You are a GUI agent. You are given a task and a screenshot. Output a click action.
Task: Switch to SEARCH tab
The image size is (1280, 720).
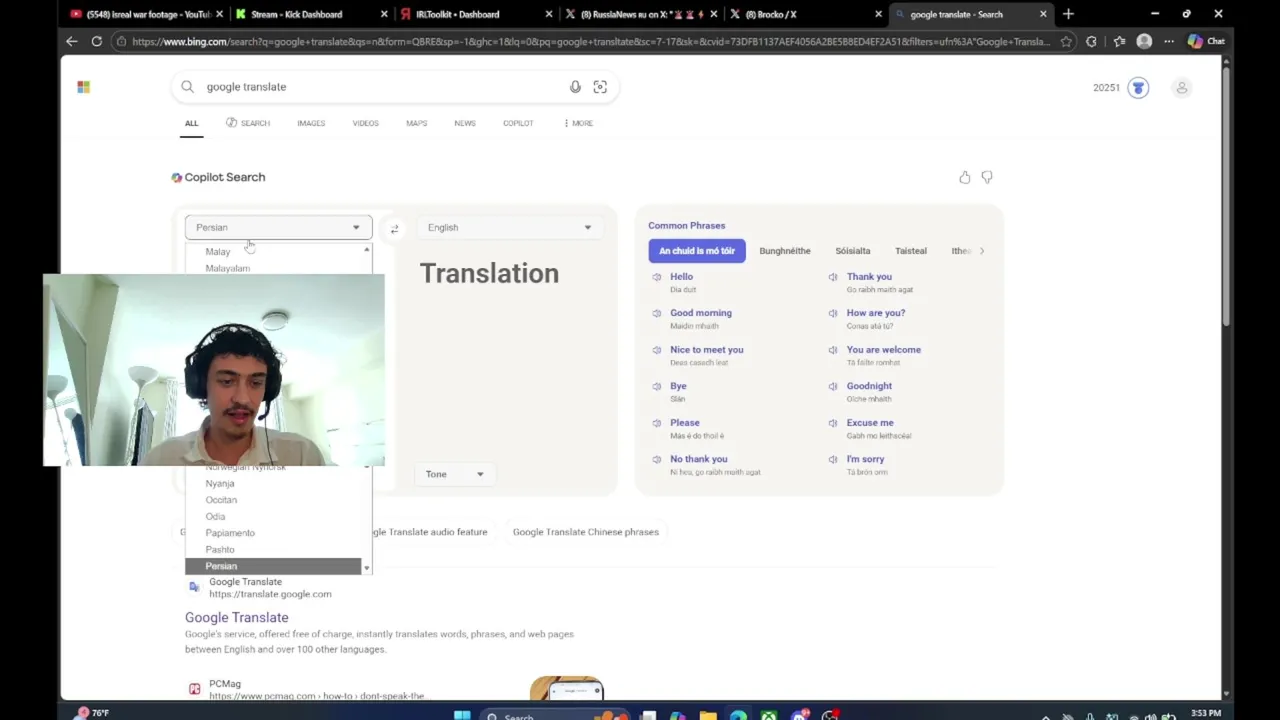248,123
